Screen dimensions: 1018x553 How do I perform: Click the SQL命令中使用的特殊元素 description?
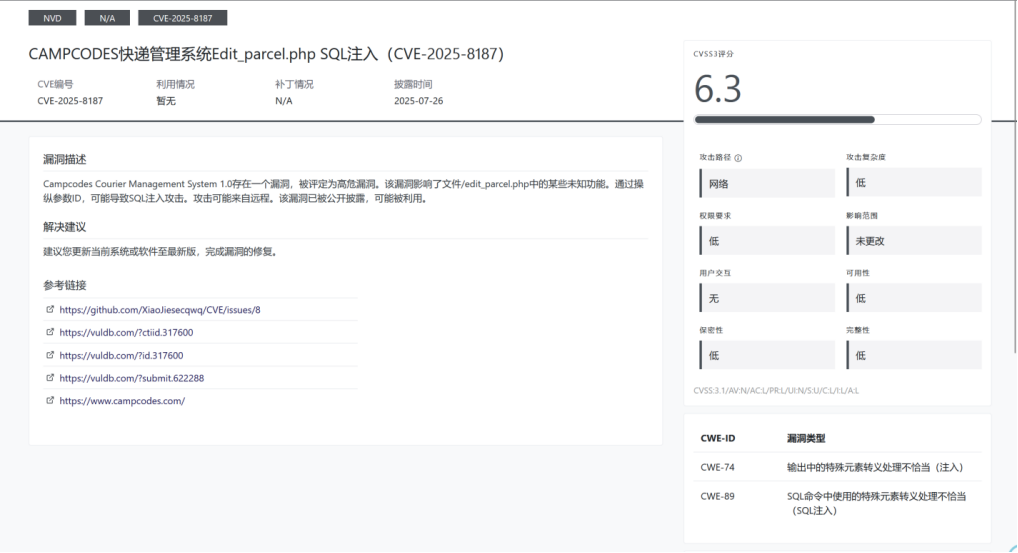pos(876,504)
